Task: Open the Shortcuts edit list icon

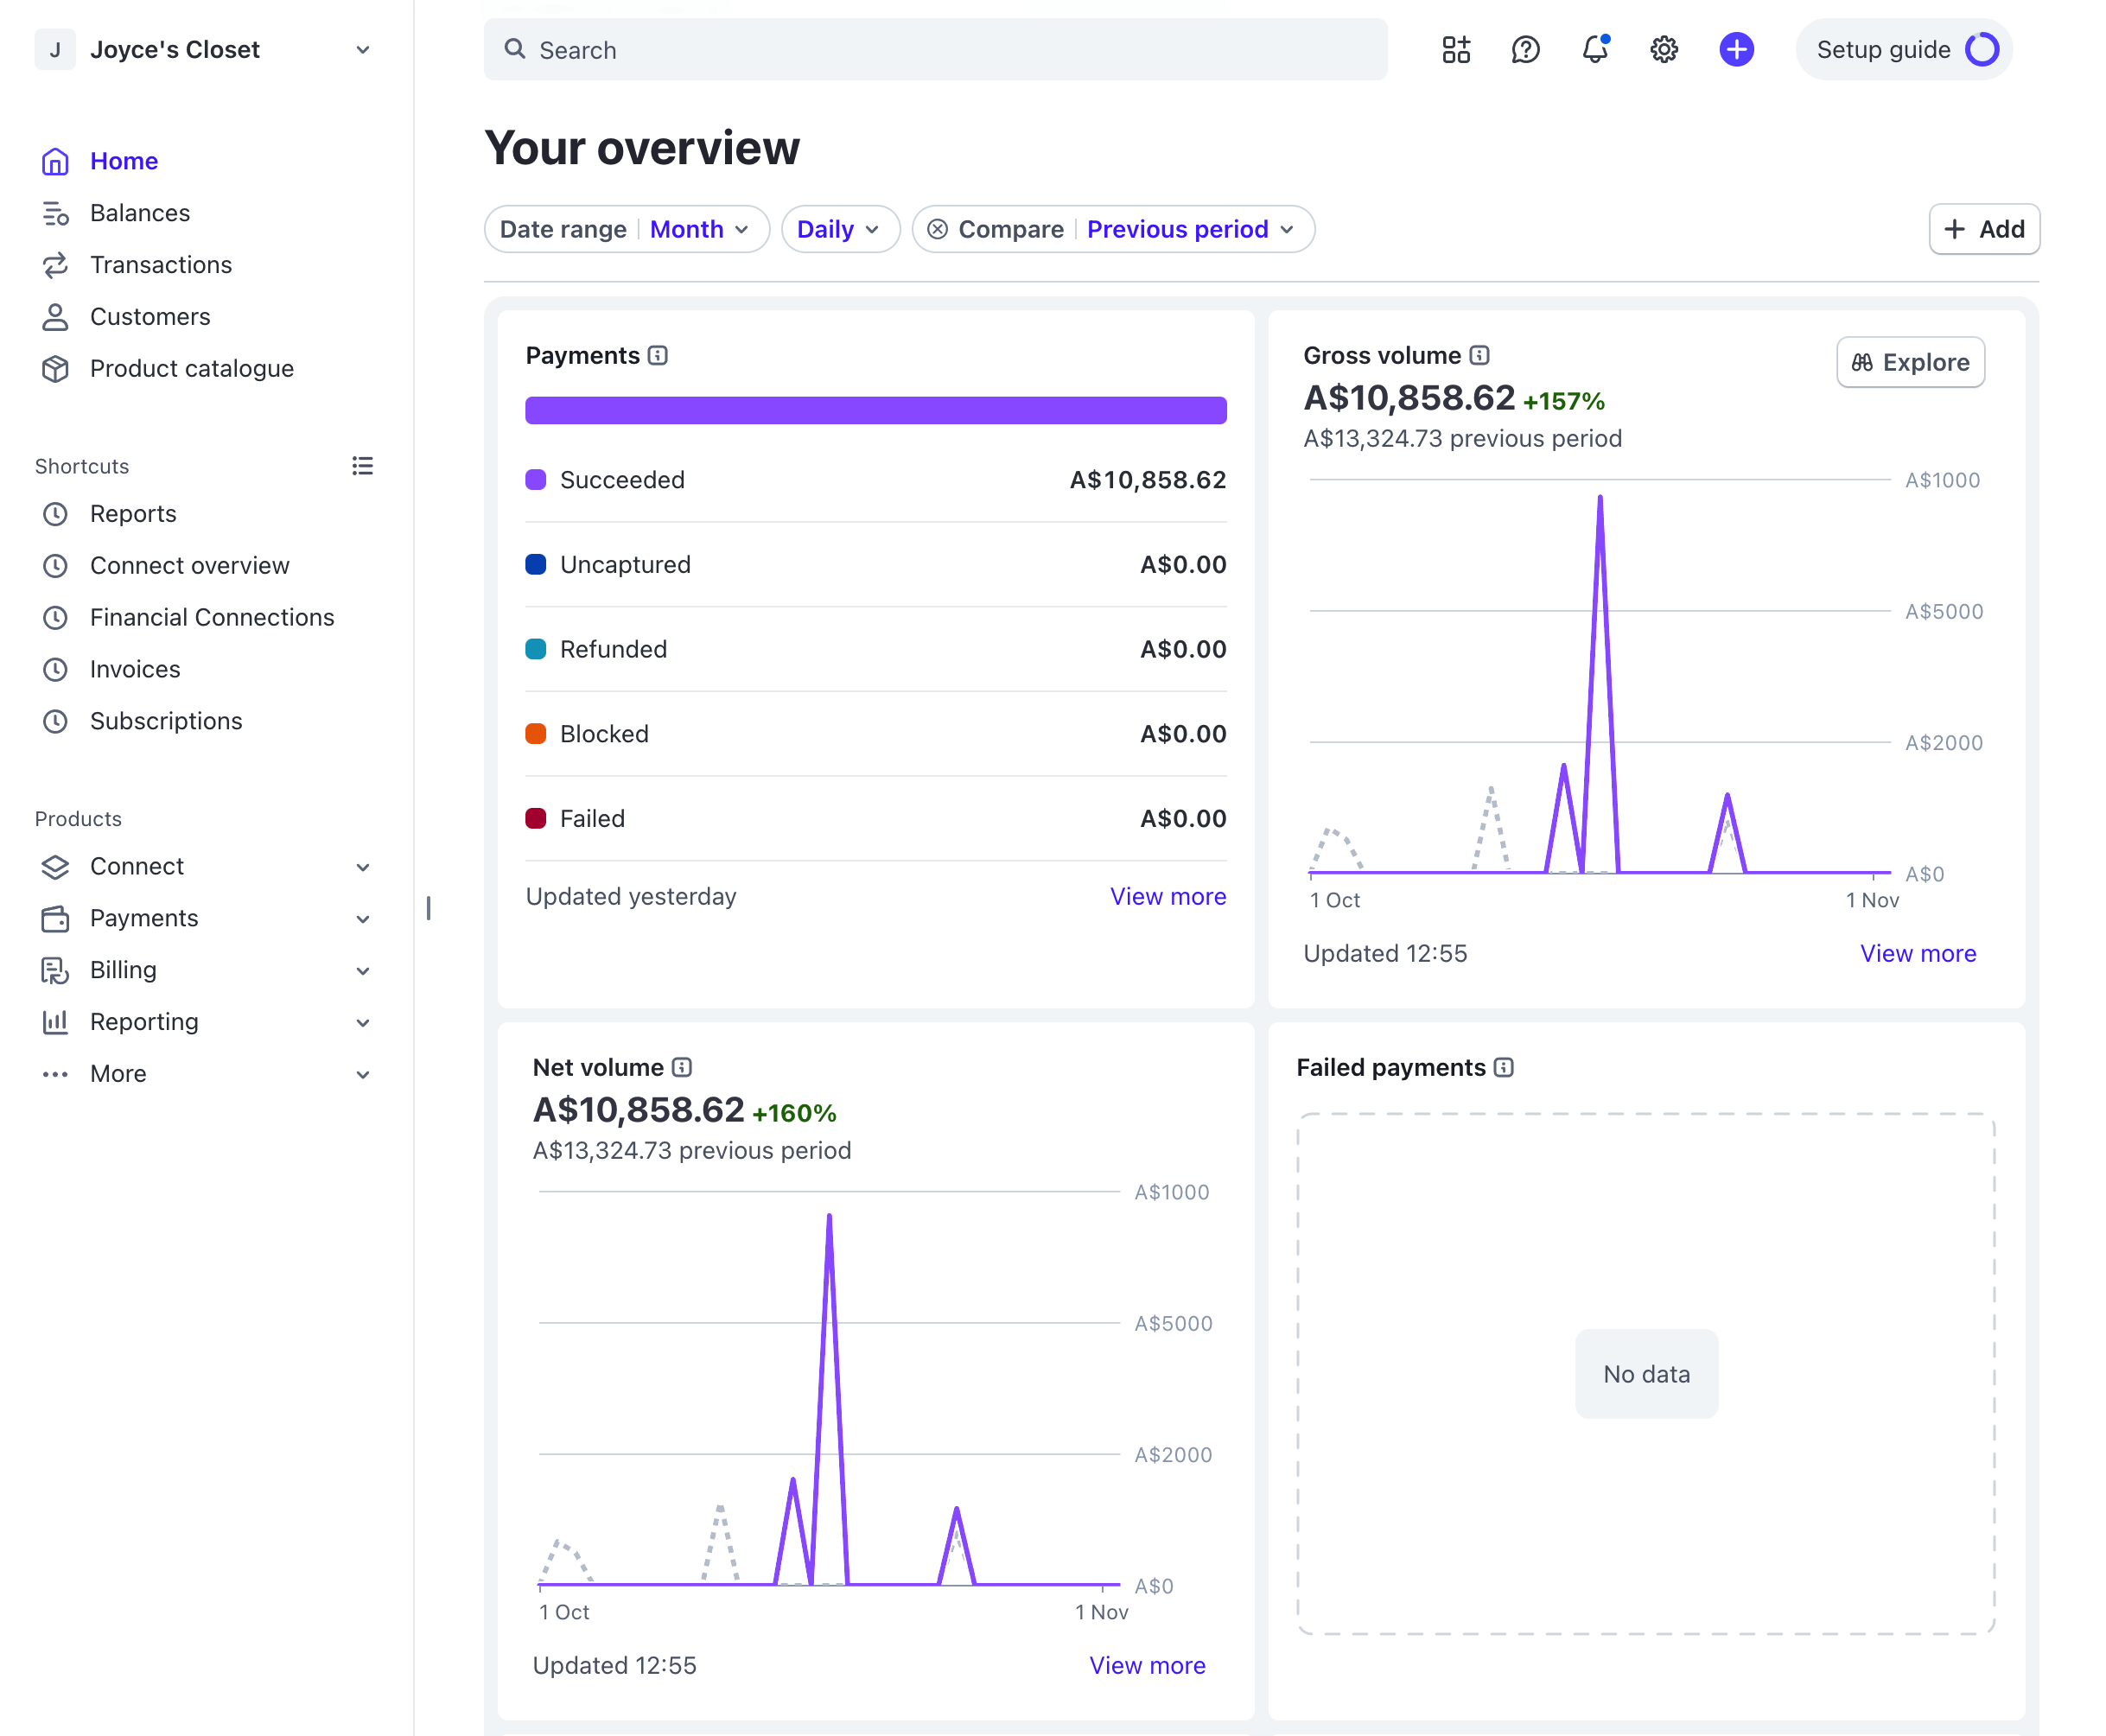Action: (x=362, y=466)
